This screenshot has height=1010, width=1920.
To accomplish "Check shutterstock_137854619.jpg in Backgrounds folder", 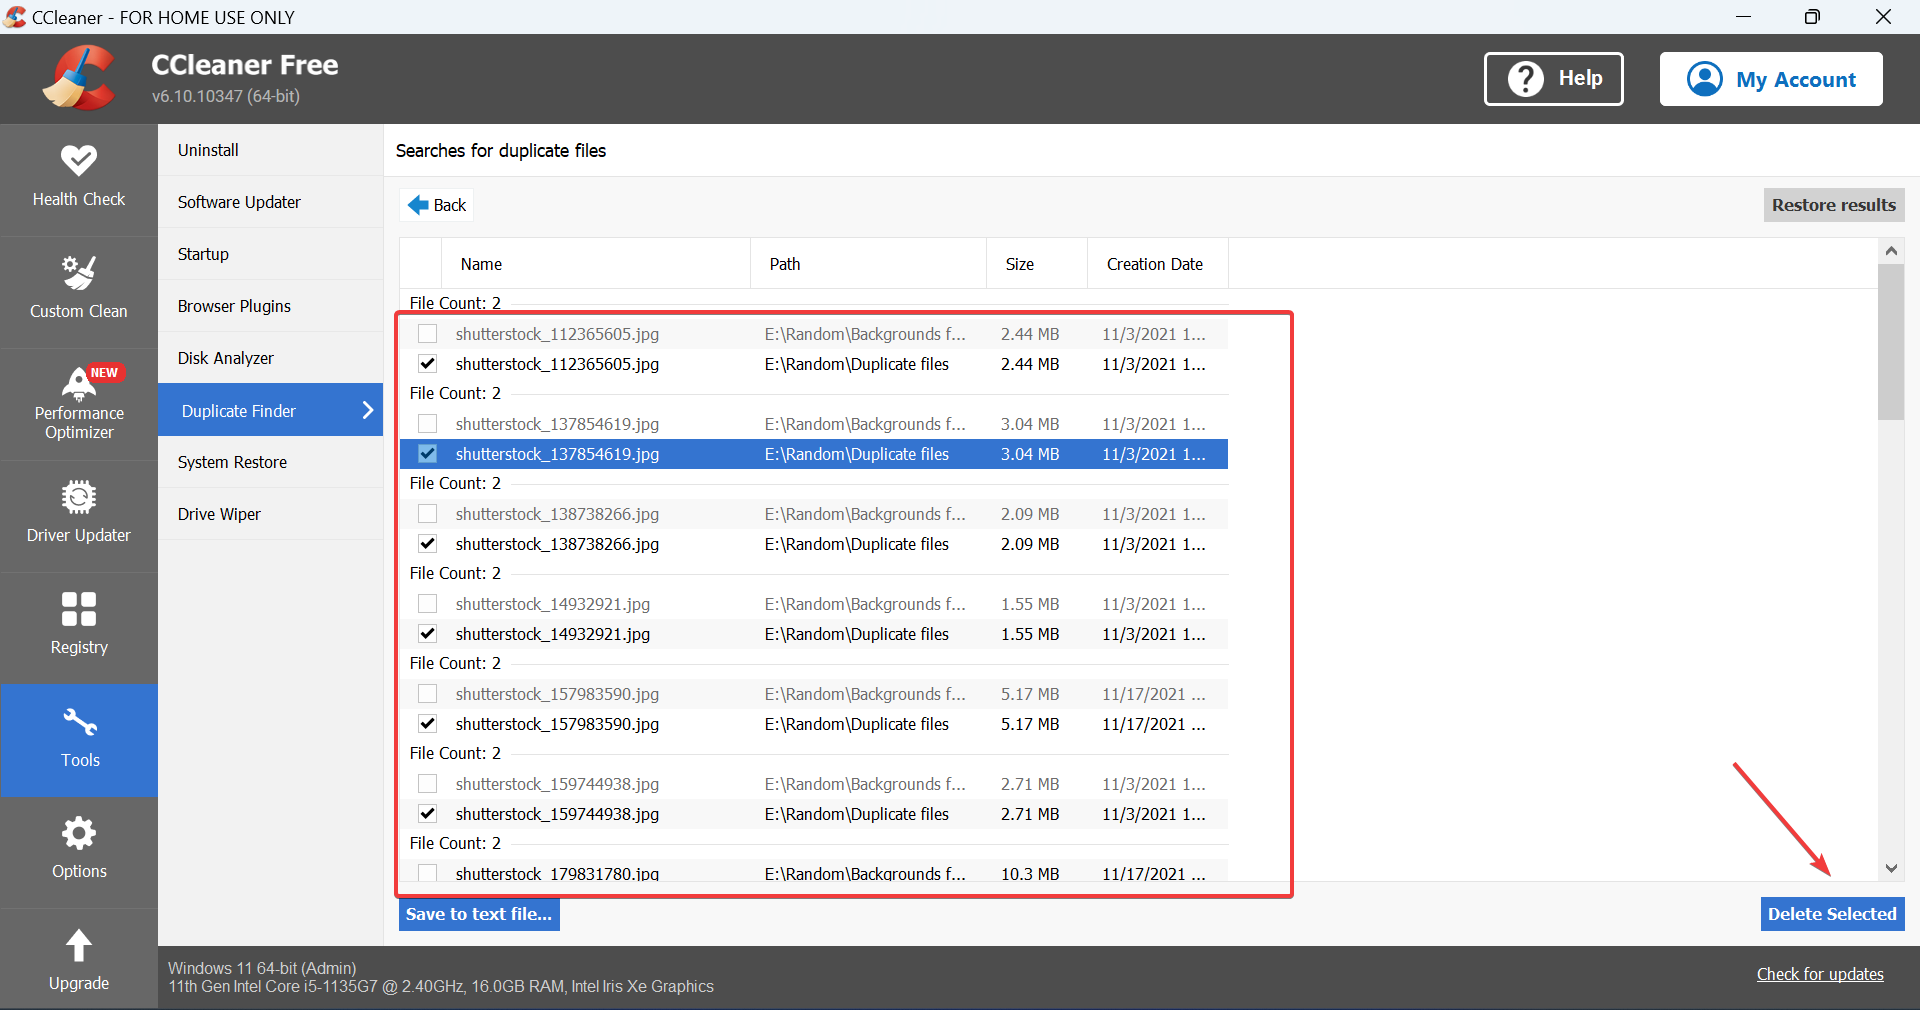I will pos(428,424).
